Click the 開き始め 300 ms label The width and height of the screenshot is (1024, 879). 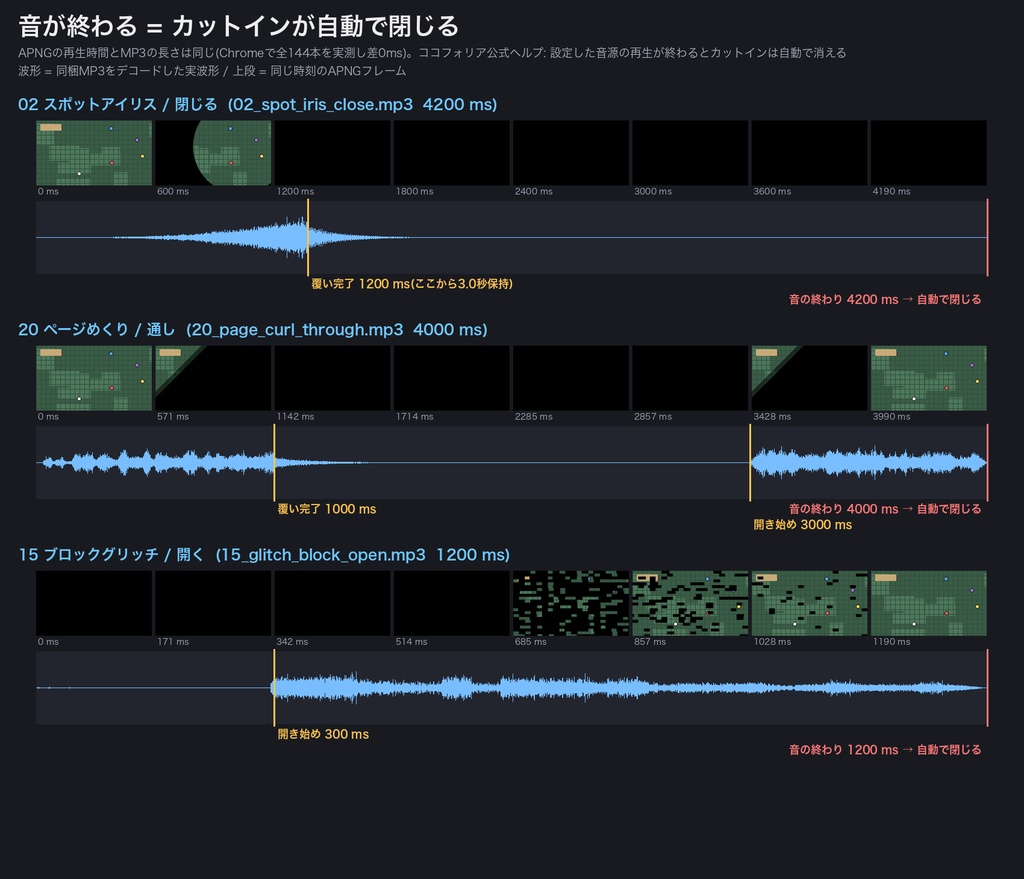point(323,735)
